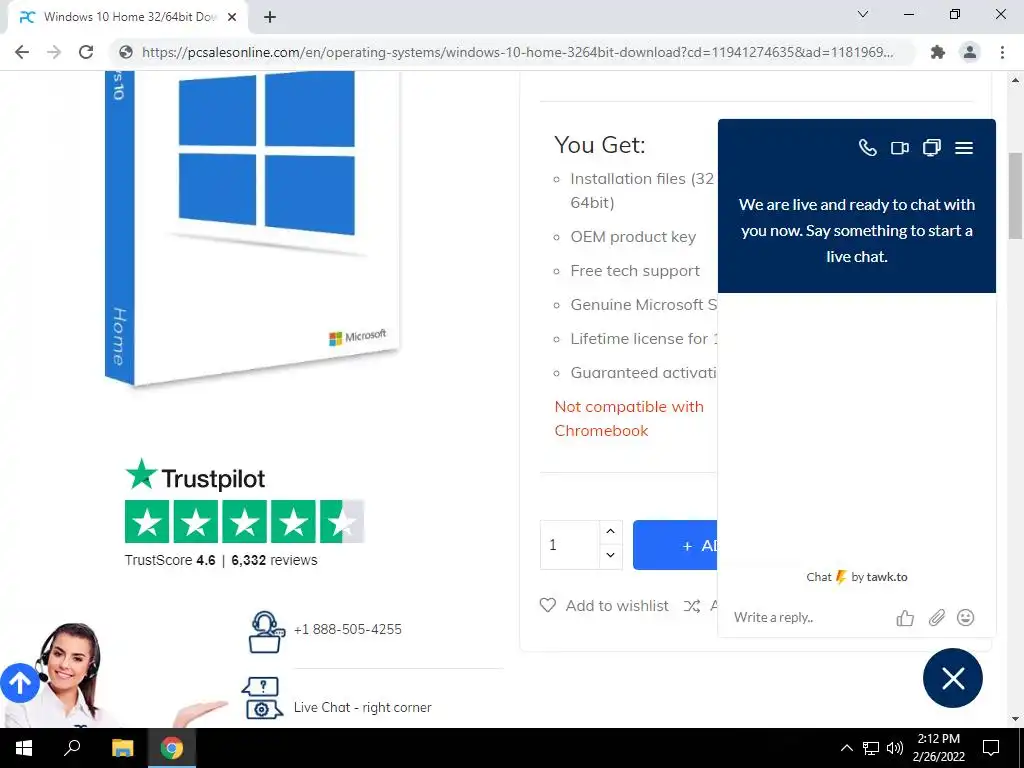Click the Chrome taskbar icon
The height and width of the screenshot is (768, 1024).
(x=172, y=748)
